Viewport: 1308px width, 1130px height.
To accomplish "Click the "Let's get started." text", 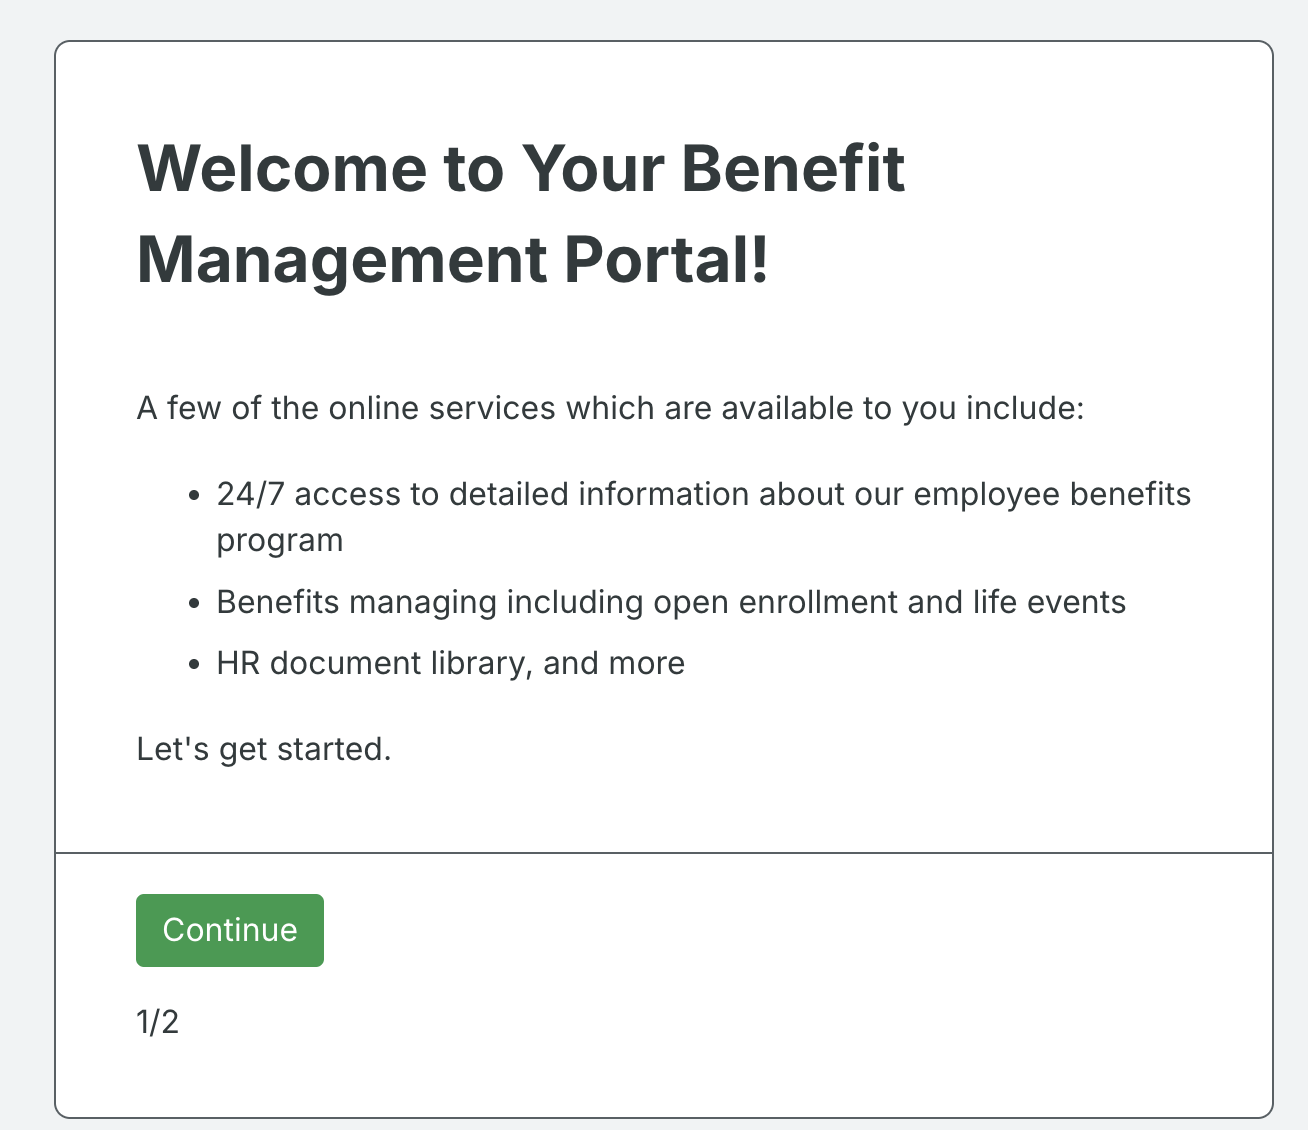I will click(x=264, y=748).
